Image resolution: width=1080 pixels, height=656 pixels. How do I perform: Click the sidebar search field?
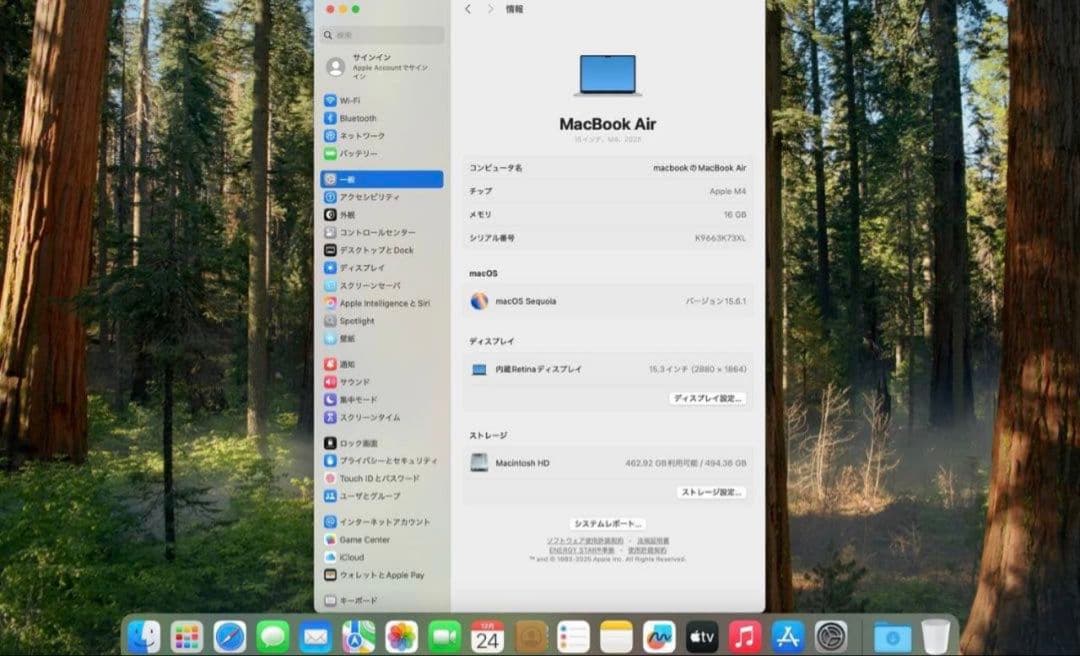[380, 33]
